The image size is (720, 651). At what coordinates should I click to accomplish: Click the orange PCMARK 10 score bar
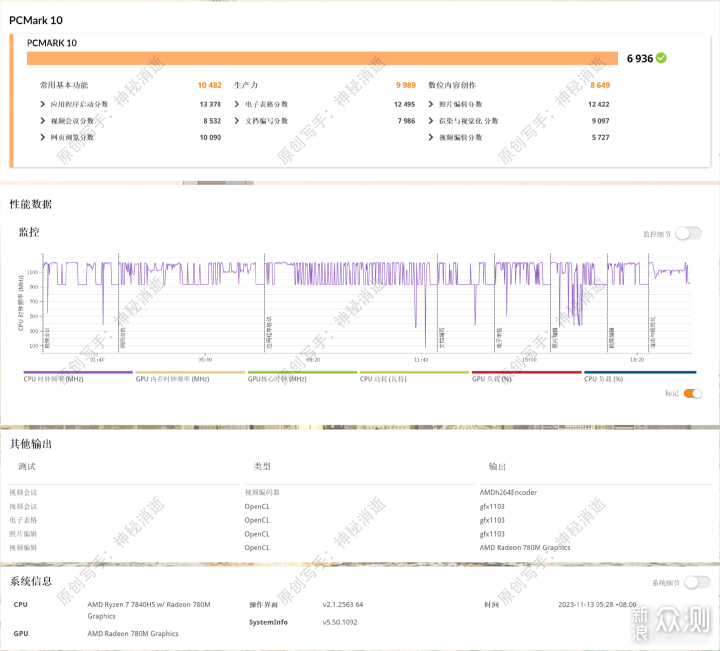[x=322, y=58]
